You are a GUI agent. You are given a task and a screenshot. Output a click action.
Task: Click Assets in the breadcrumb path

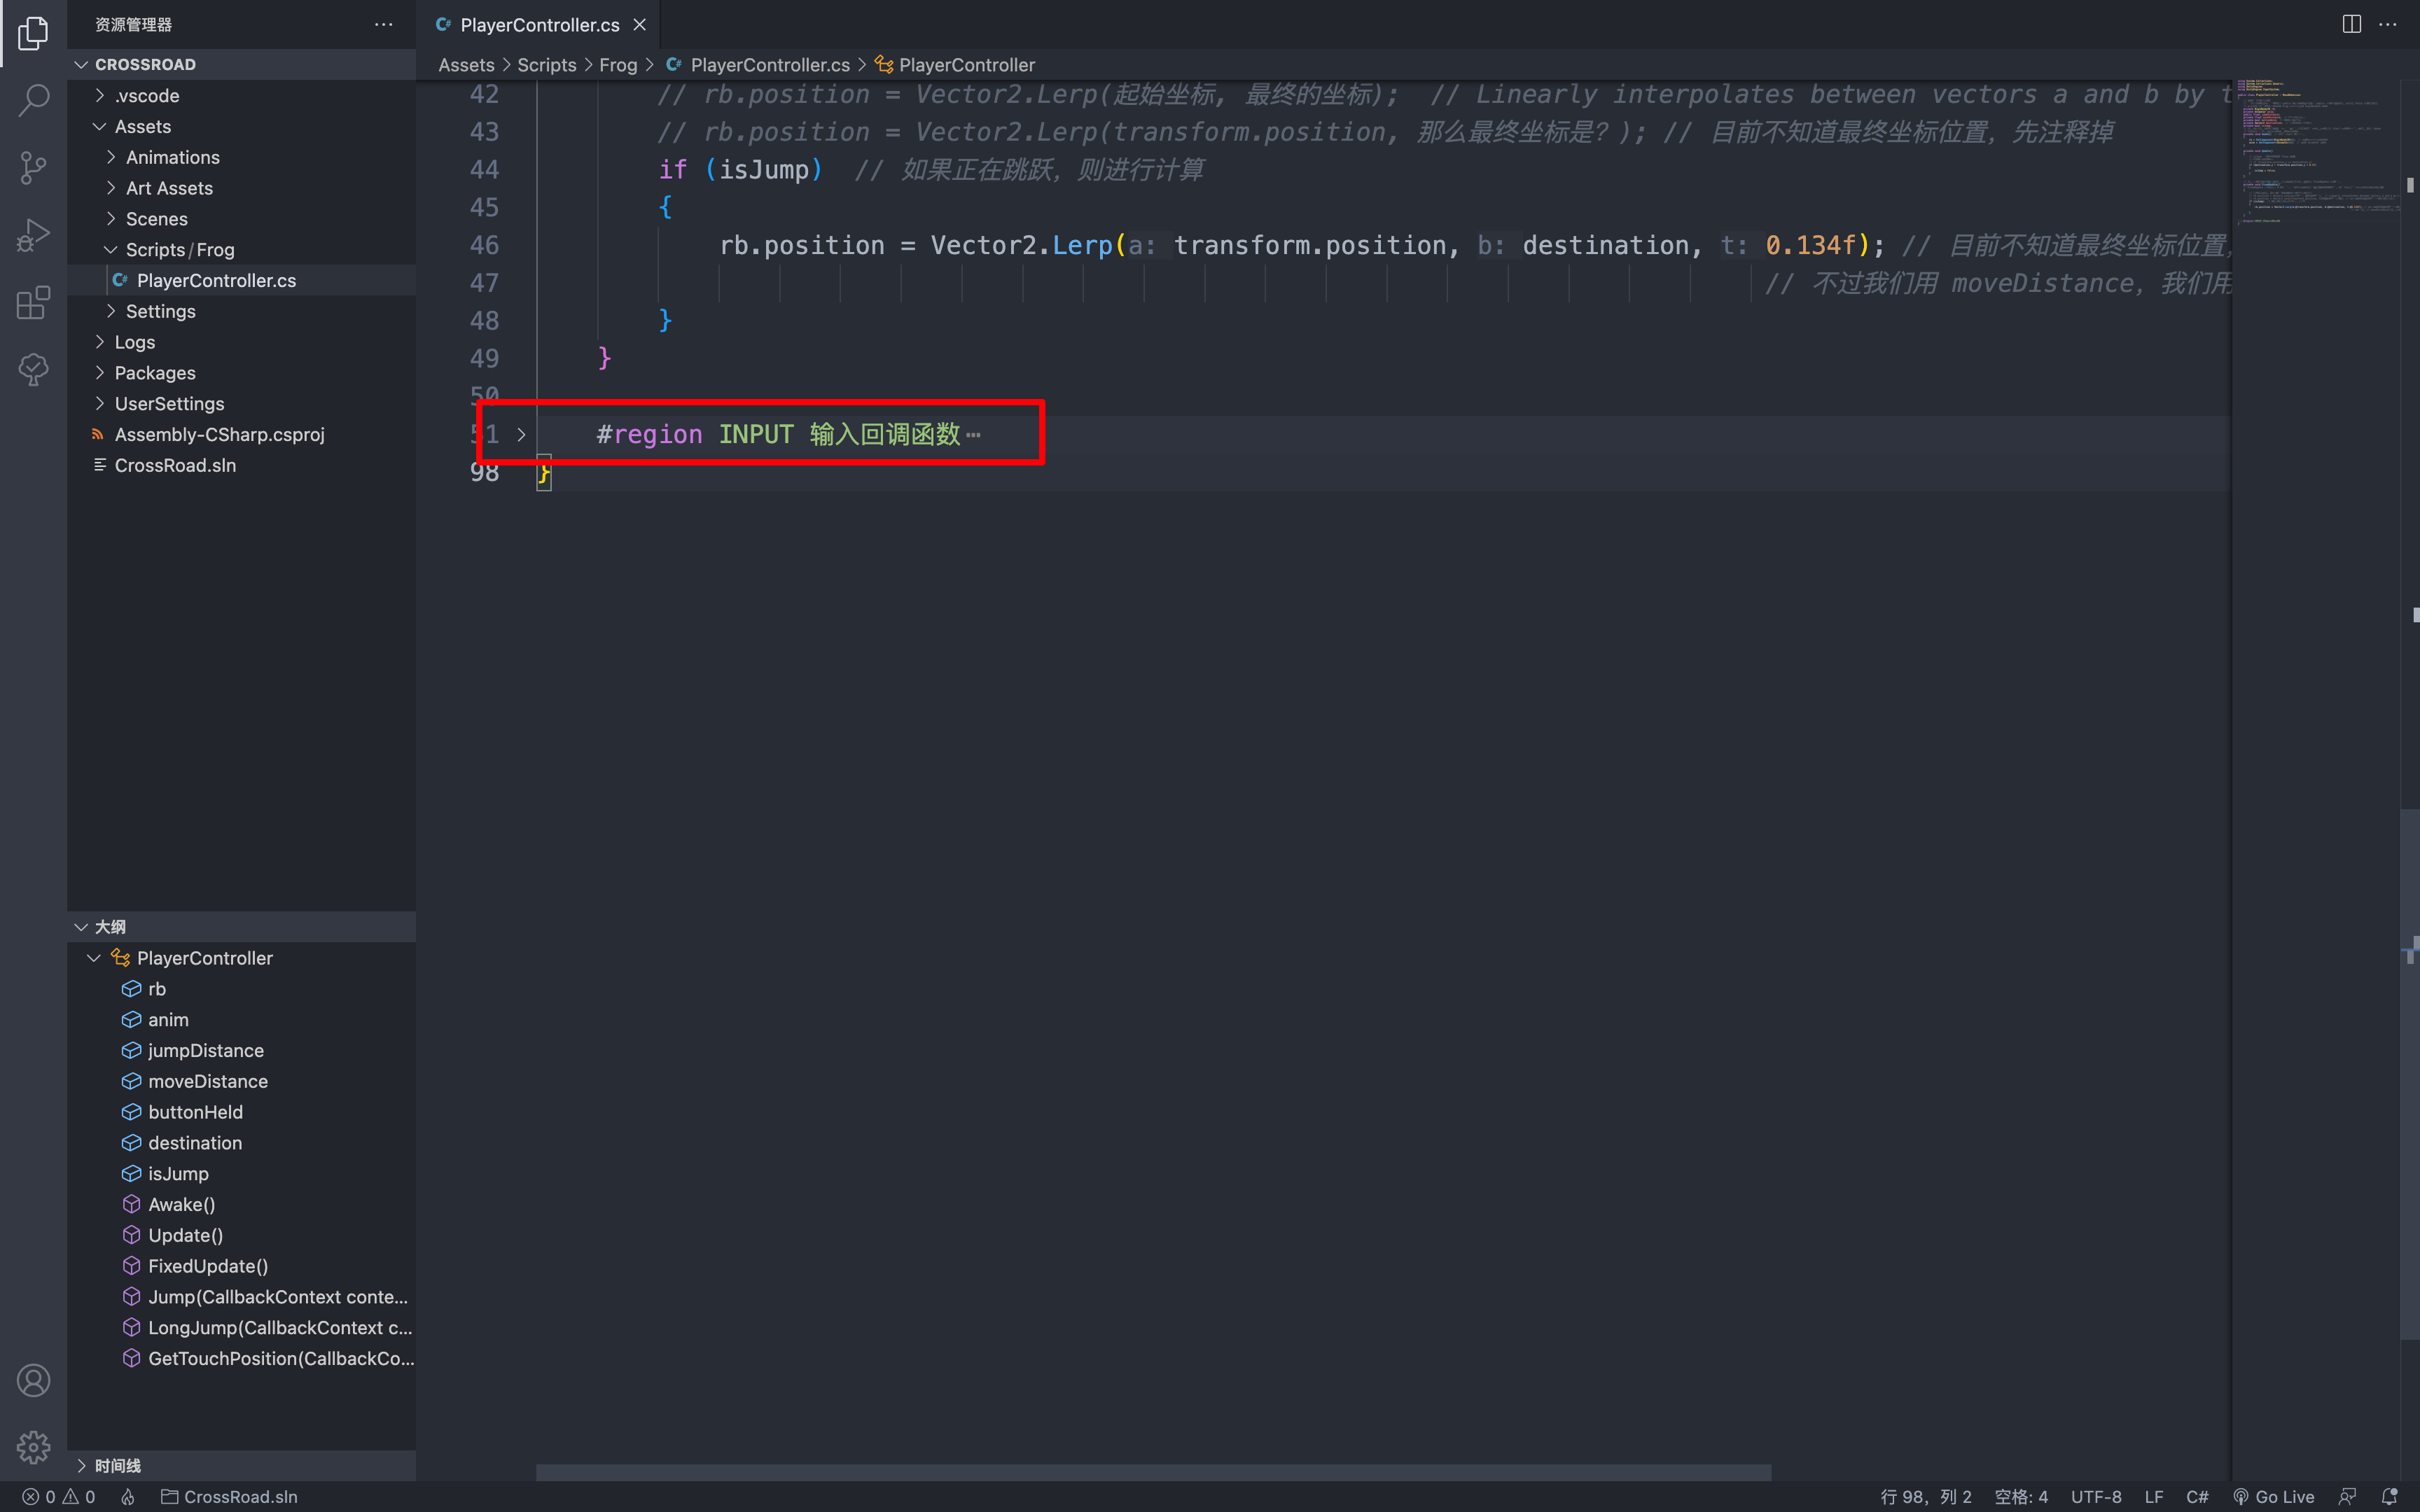[466, 65]
